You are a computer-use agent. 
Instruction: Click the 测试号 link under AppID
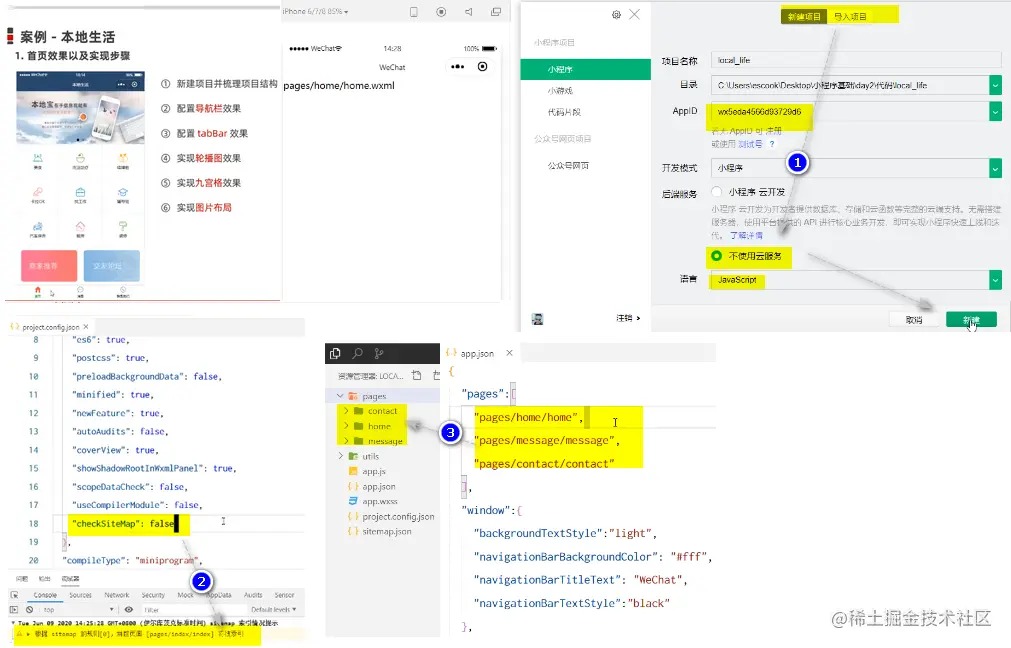click(750, 144)
